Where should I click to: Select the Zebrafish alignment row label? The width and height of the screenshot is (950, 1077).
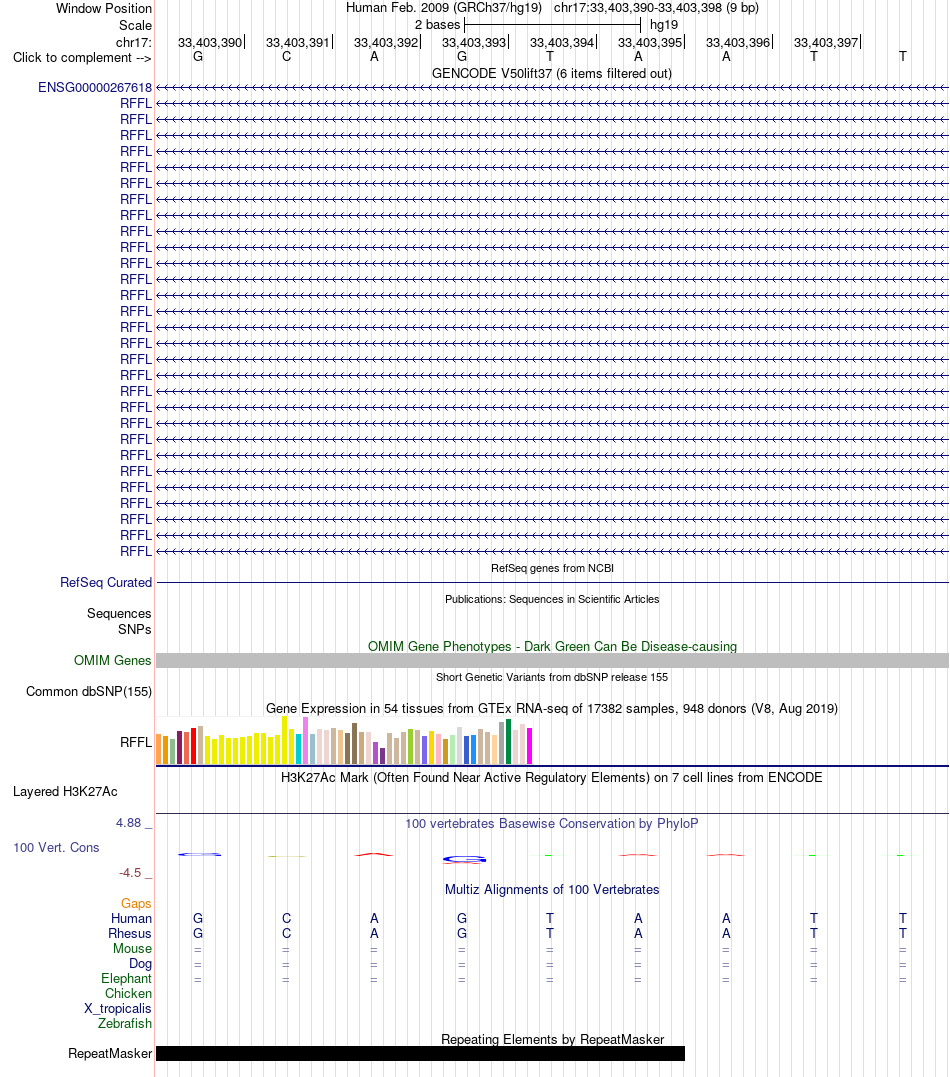tap(125, 1023)
